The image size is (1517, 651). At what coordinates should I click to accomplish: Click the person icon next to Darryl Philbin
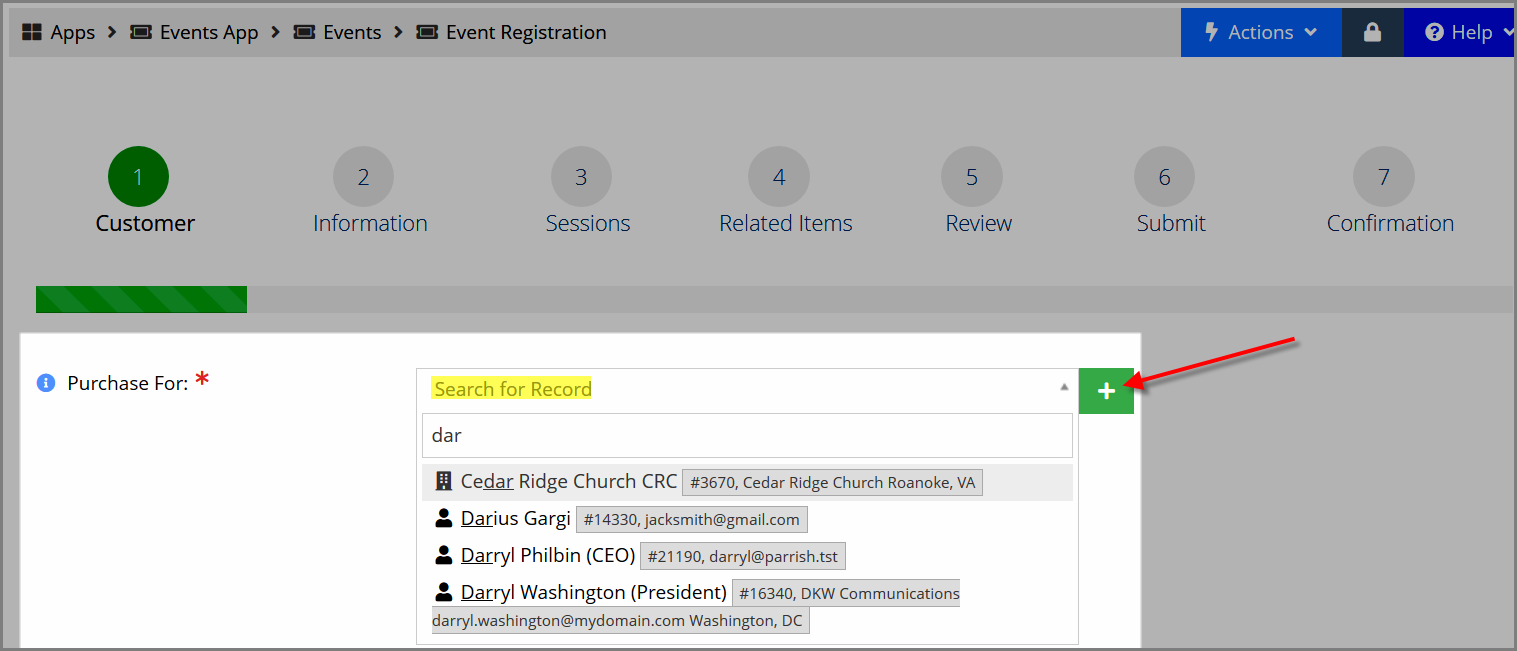444,555
